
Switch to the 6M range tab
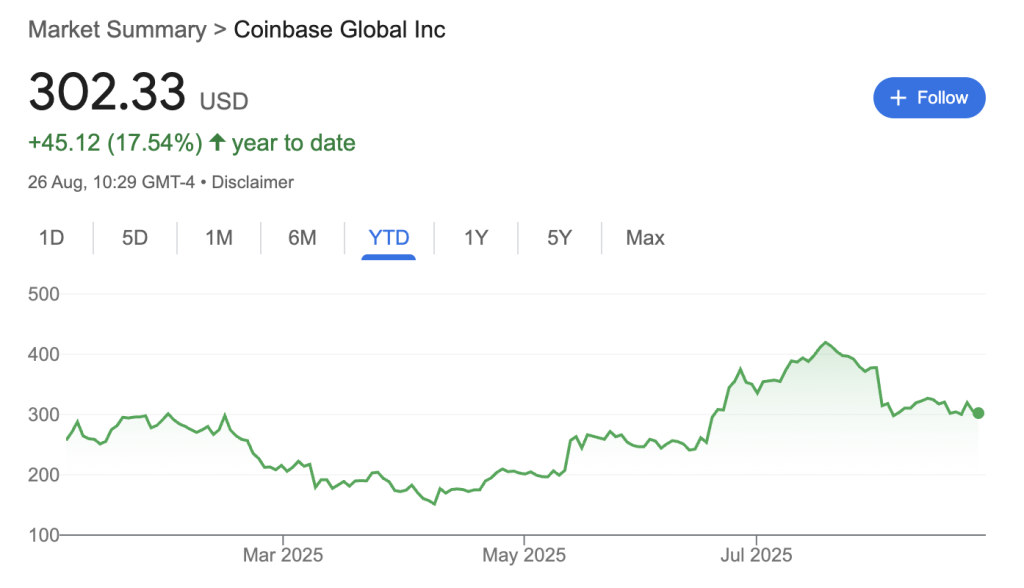point(302,238)
